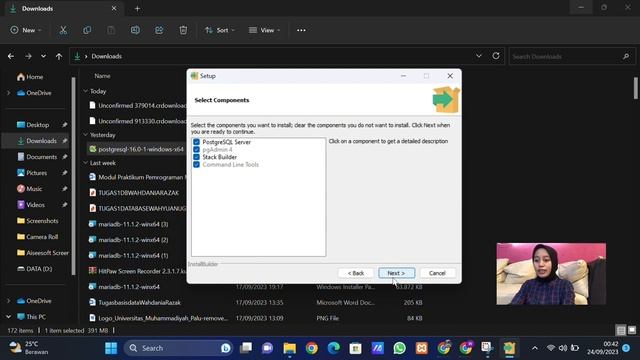Click the Share icon in Explorer toolbar
The height and width of the screenshot is (360, 640).
click(159, 30)
